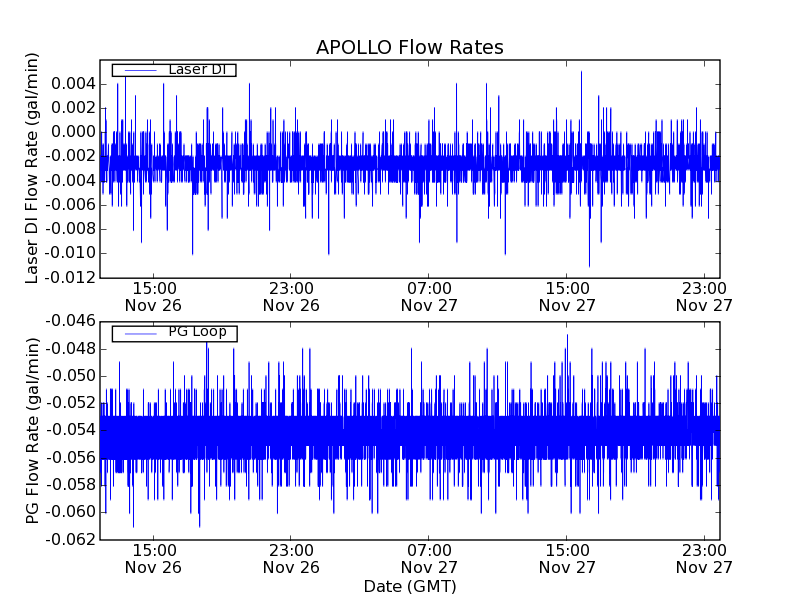Click '15:00 Nov 27' under the PG Loop plot
Image resolution: width=800 pixels, height=600 pixels.
567,559
